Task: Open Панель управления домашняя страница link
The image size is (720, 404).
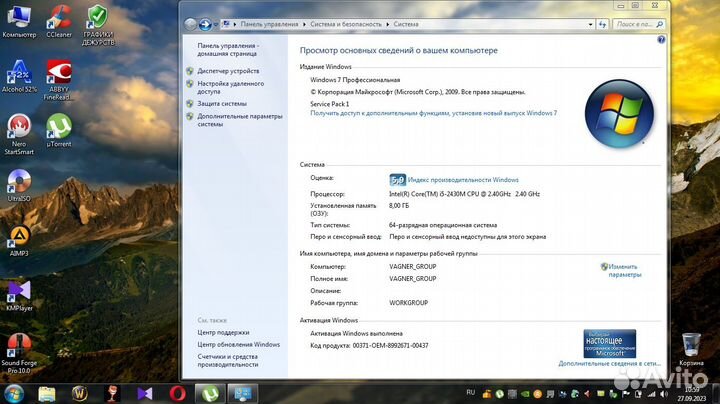Action: pyautogui.click(x=228, y=50)
